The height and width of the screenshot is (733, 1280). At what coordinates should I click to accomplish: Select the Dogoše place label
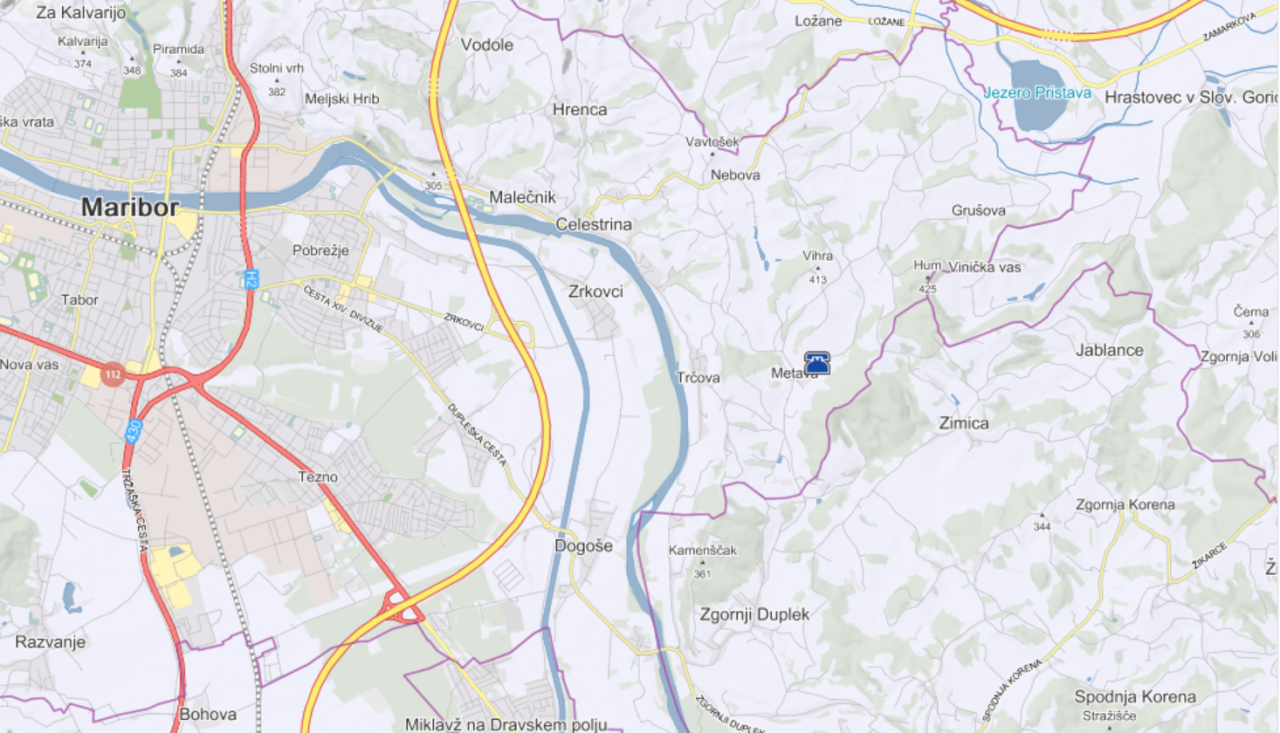(x=584, y=546)
